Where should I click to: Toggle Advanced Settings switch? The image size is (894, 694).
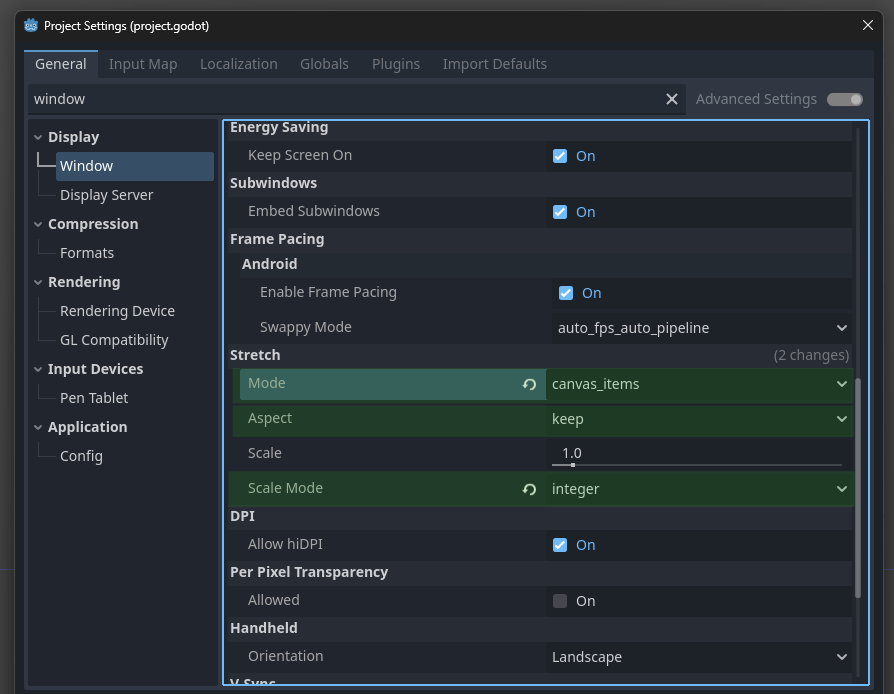845,99
